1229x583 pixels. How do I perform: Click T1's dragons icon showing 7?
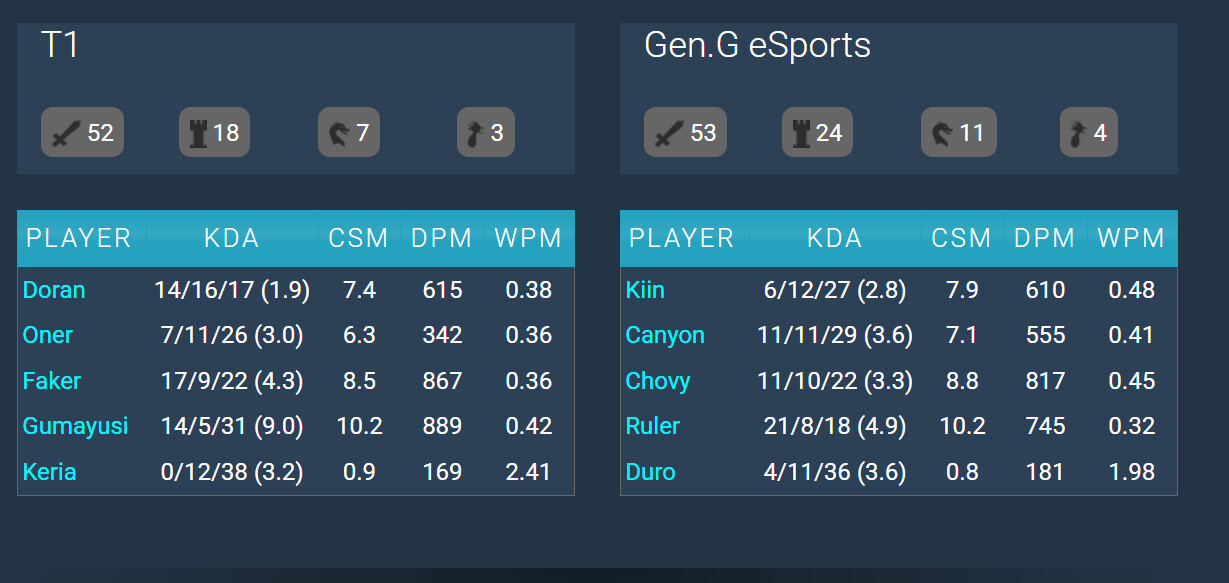[x=335, y=133]
